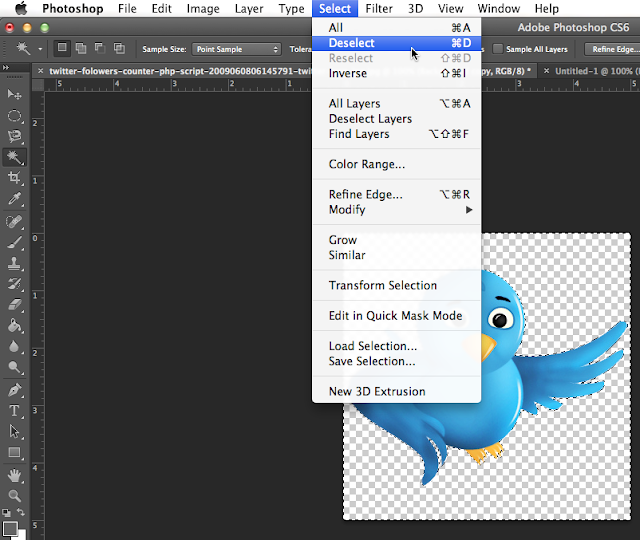Open the Window menu

point(498,9)
